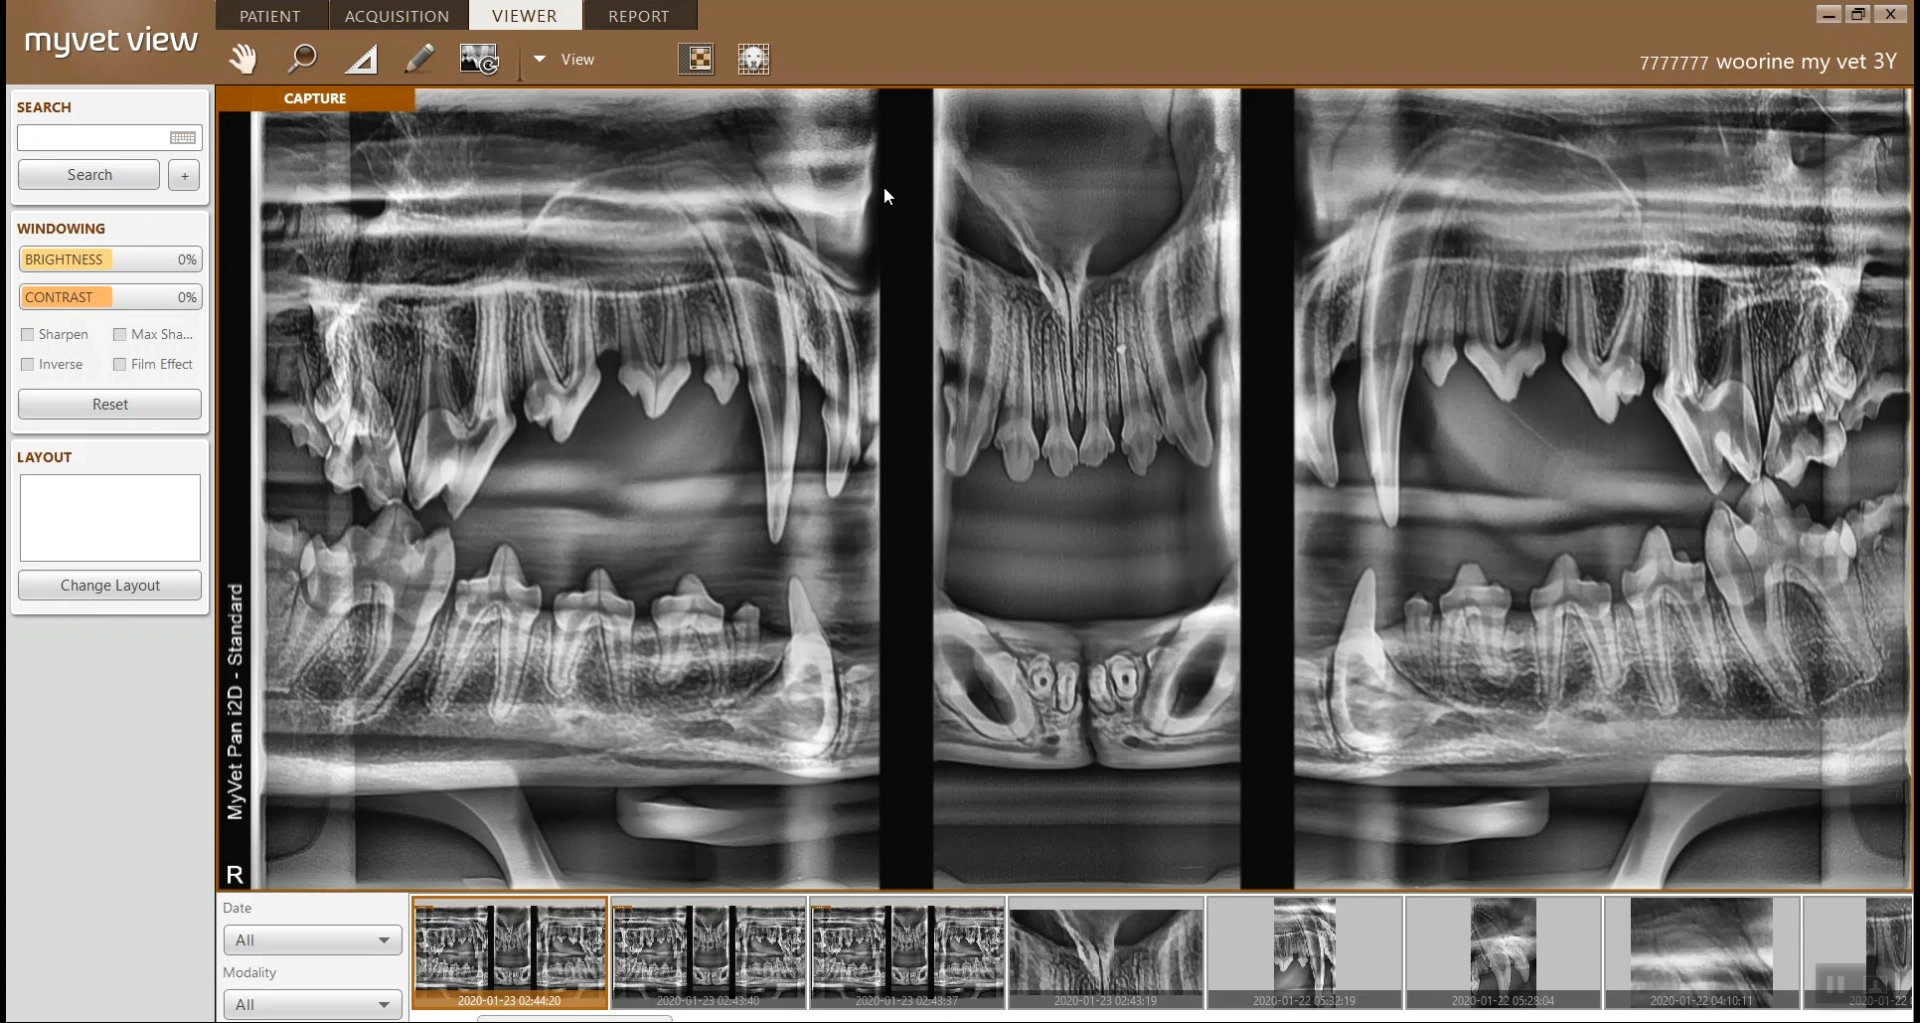Viewport: 1920px width, 1023px height.
Task: Activate the magnifier zoom tool
Action: tap(301, 59)
